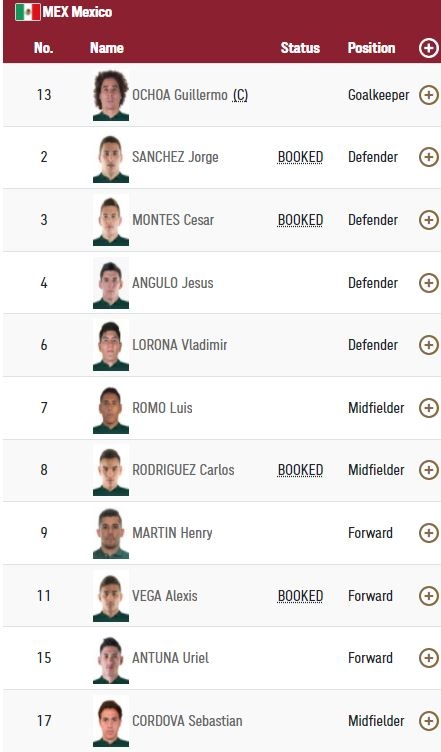The width and height of the screenshot is (441, 752).
Task: Click the Mexico flag icon
Action: coord(28,12)
